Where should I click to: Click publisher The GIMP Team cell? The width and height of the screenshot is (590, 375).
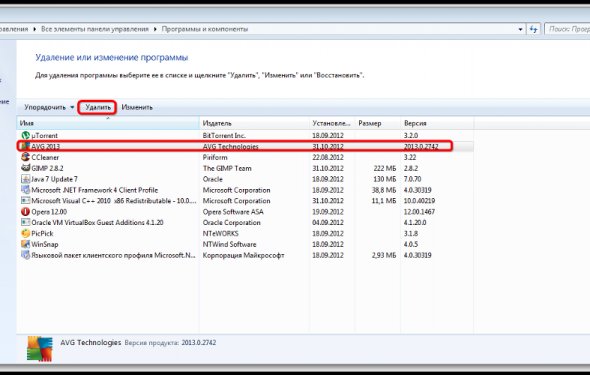(x=227, y=168)
